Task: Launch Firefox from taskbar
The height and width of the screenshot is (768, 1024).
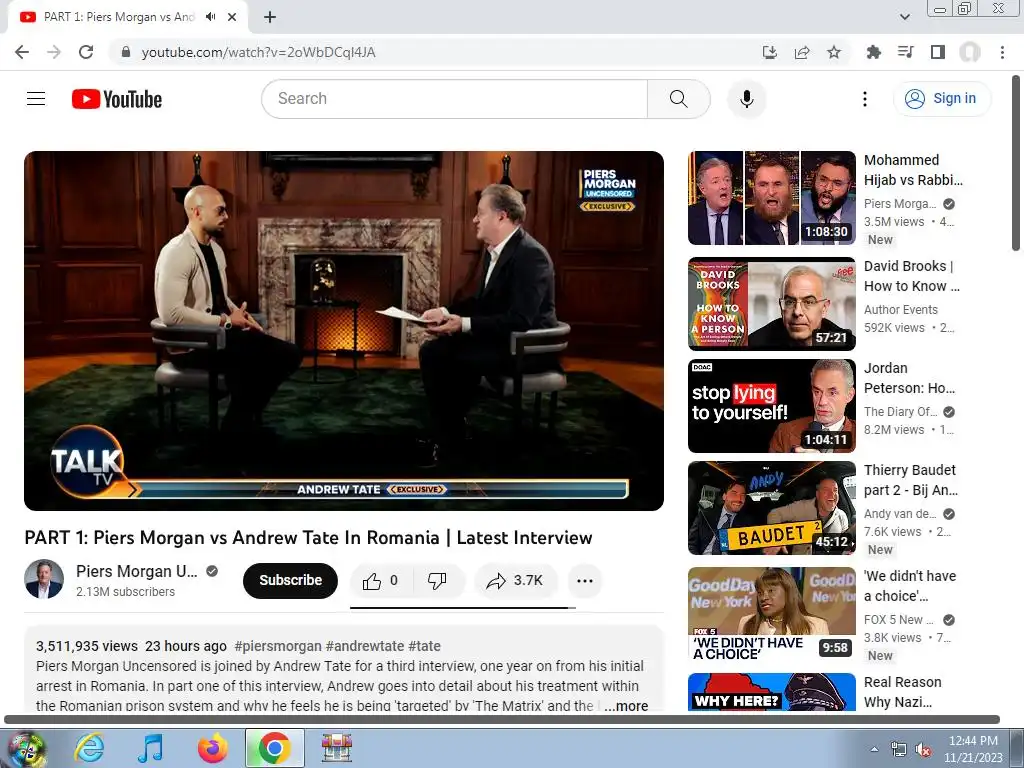Action: (212, 748)
